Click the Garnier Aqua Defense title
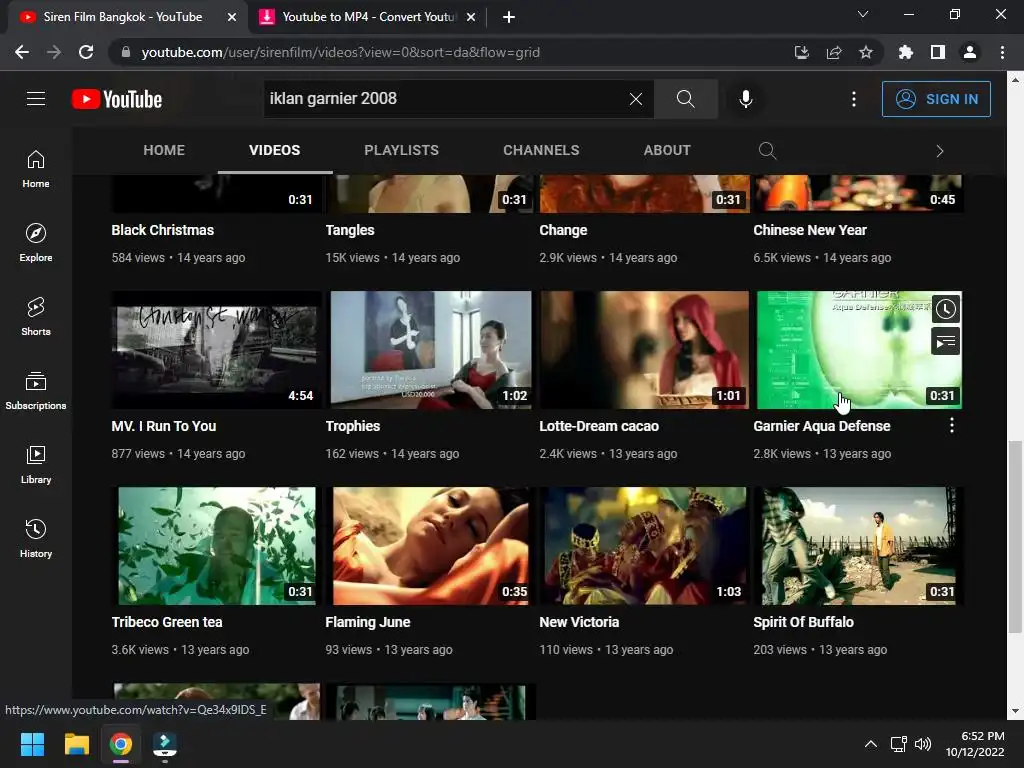Image resolution: width=1024 pixels, height=768 pixels. tap(822, 426)
